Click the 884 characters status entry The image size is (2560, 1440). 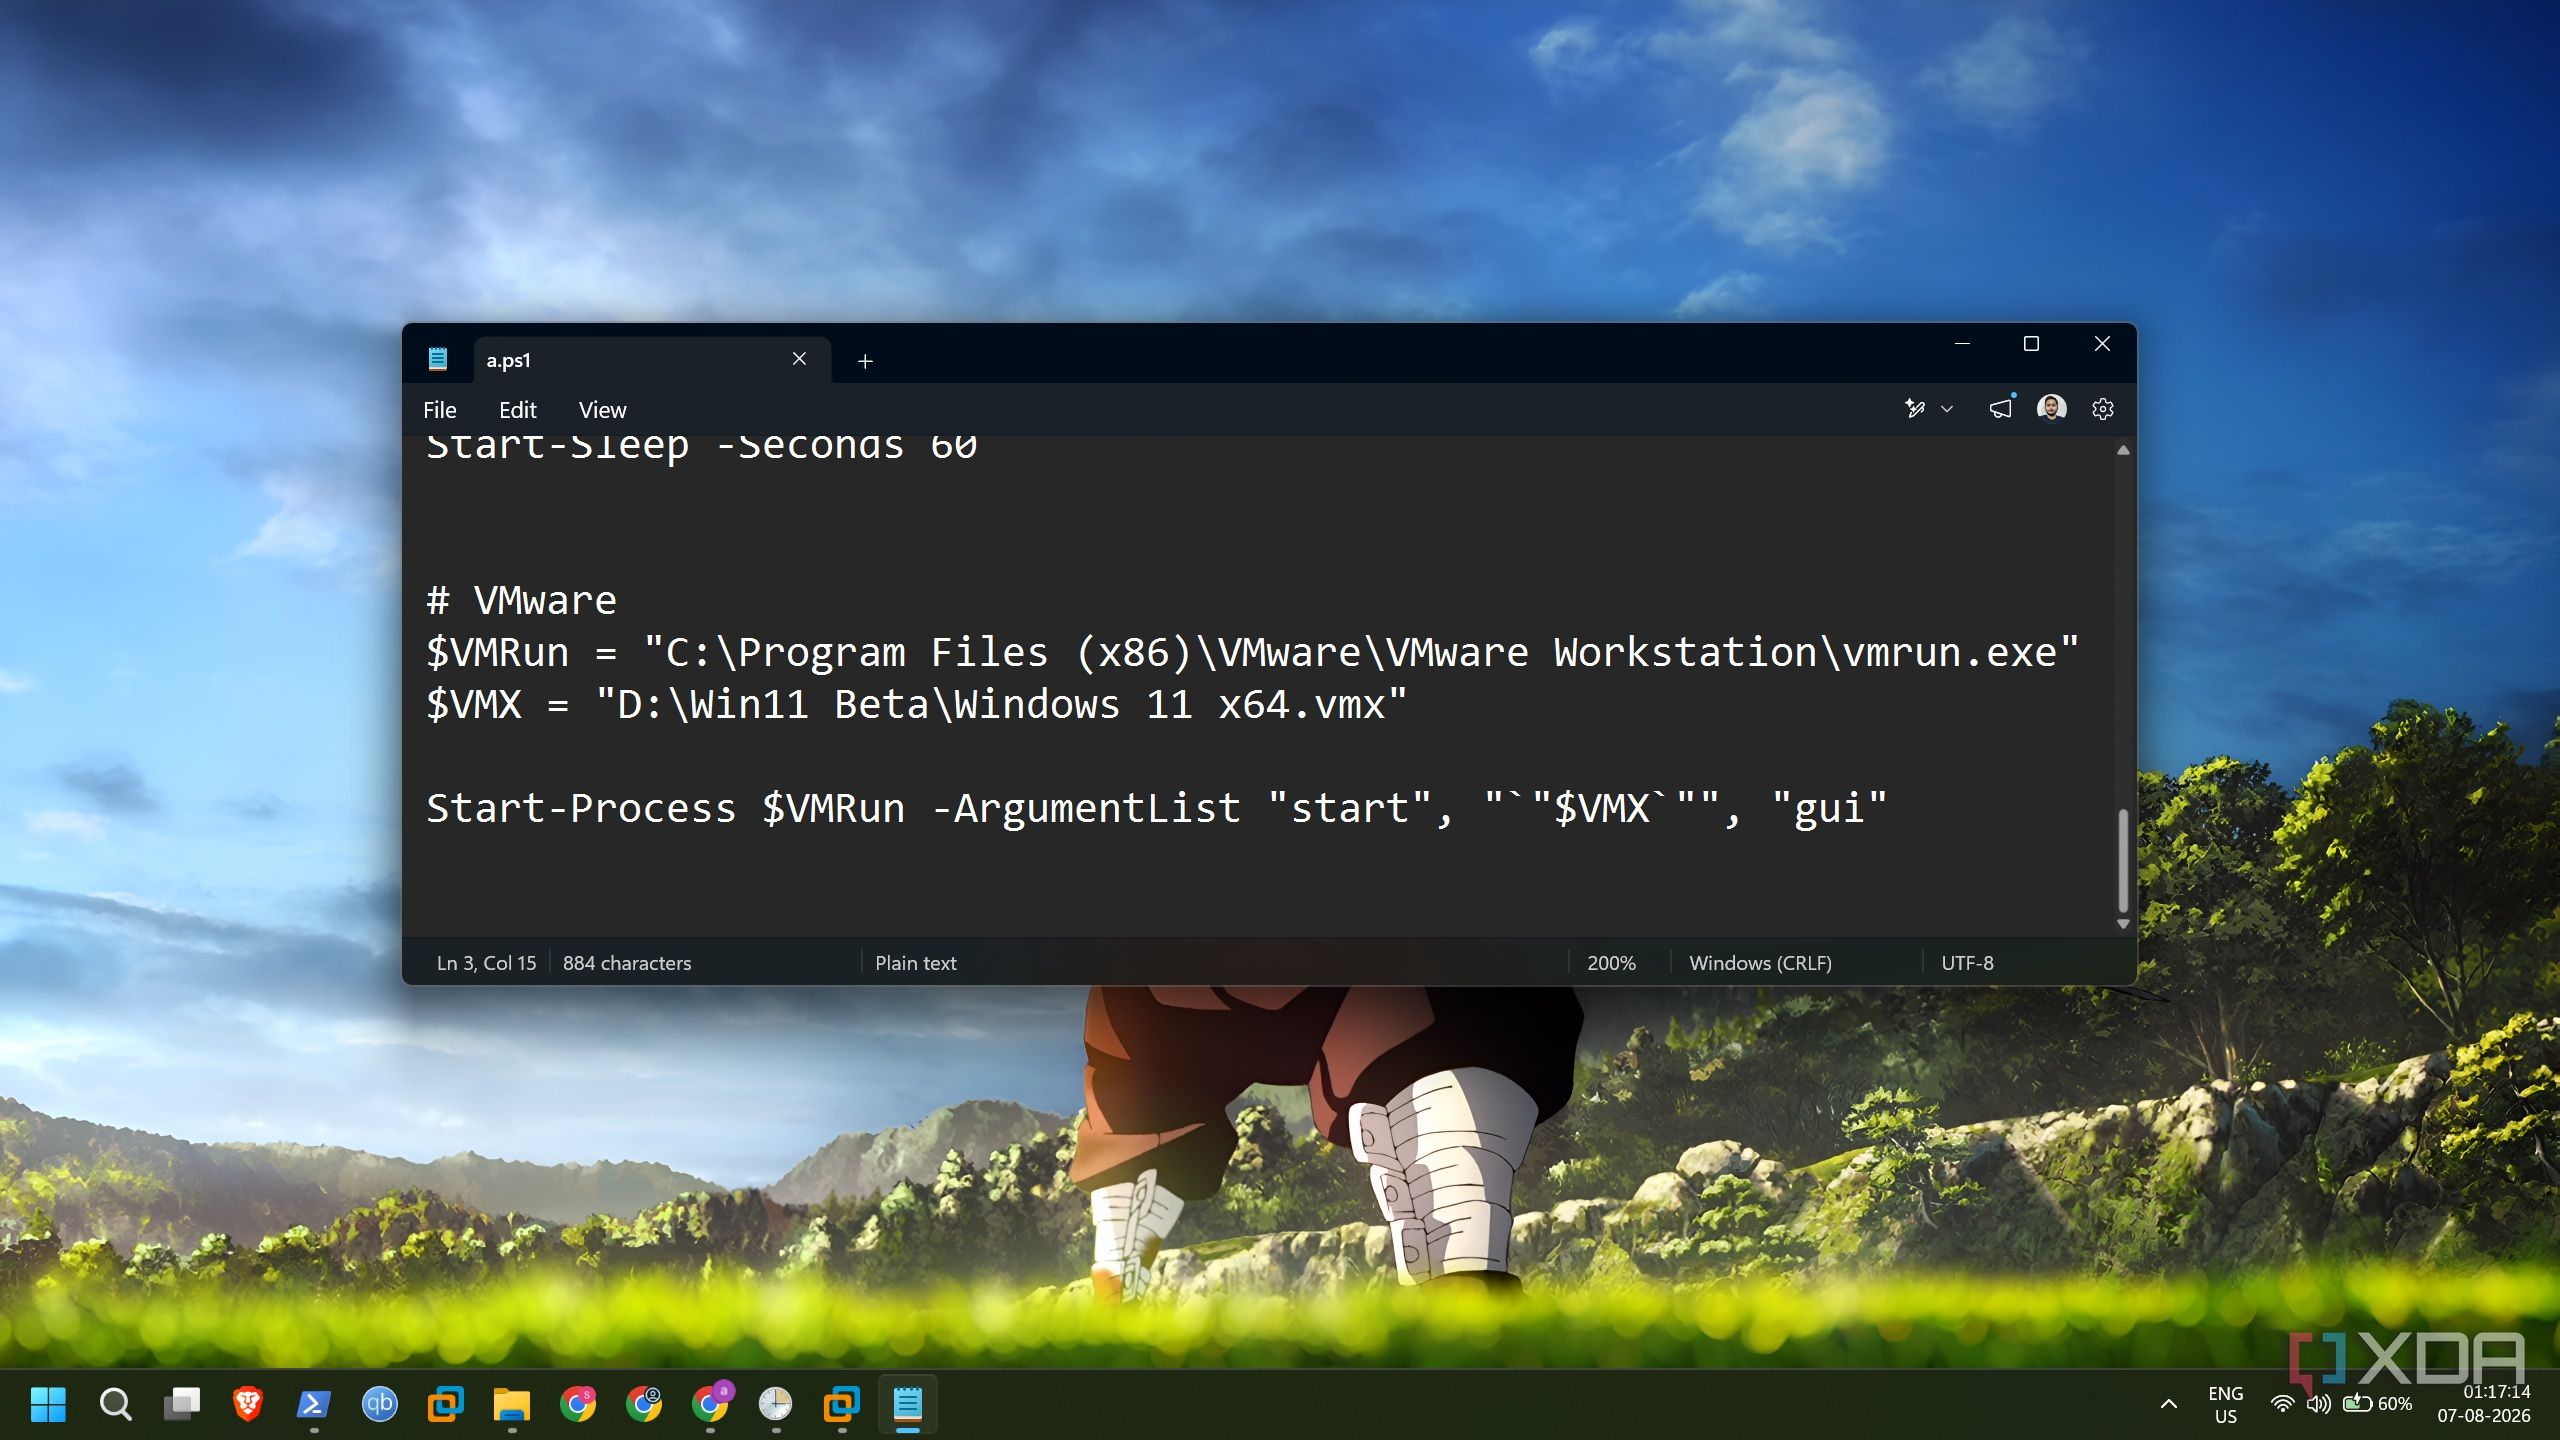point(627,963)
